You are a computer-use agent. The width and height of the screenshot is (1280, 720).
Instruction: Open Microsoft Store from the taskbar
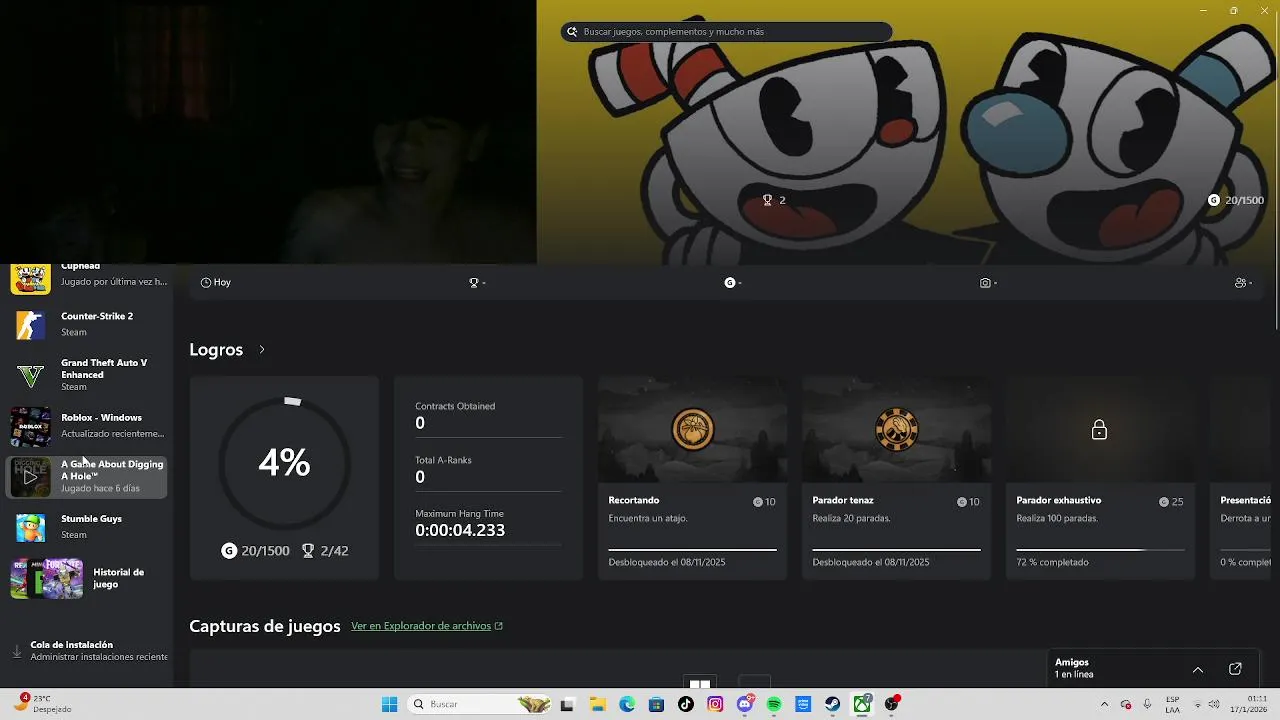[x=656, y=704]
